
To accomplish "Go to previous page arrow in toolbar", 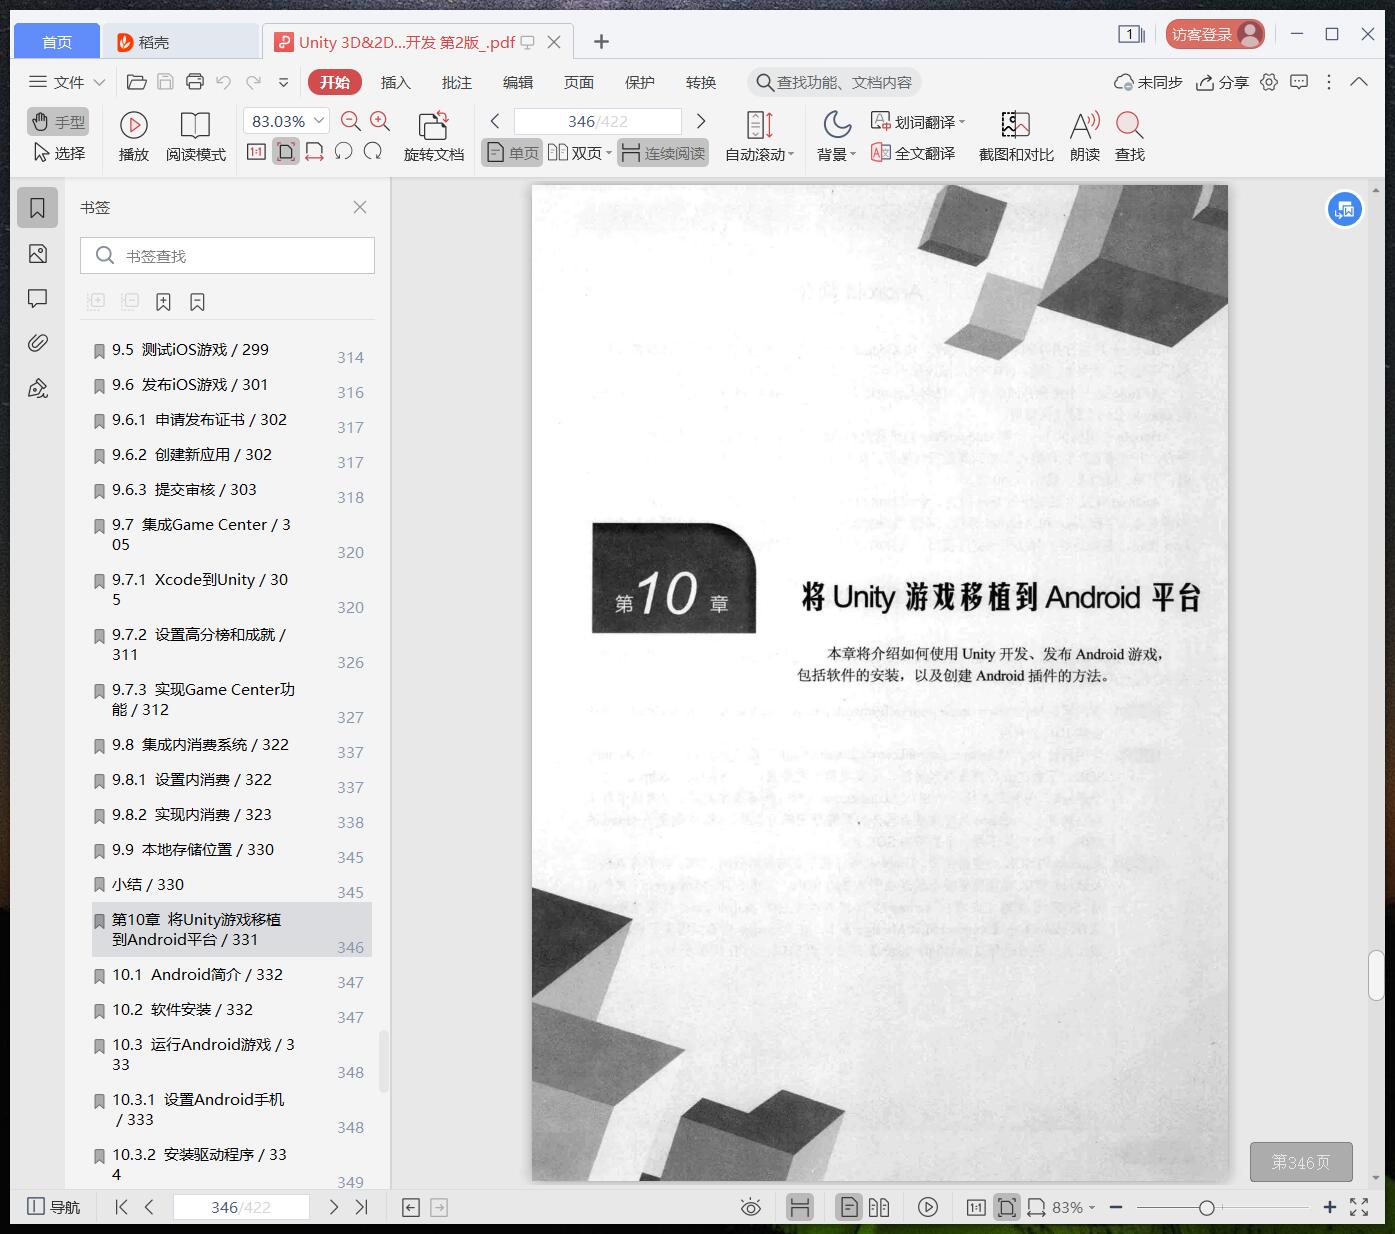I will (495, 121).
